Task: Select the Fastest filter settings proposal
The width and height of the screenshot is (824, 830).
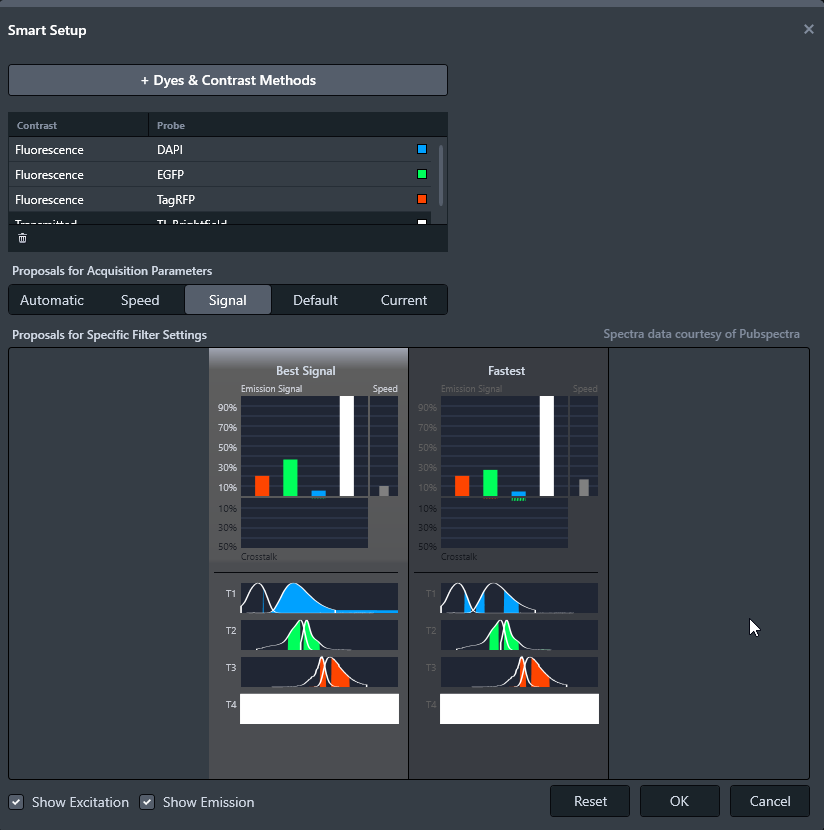Action: point(507,371)
